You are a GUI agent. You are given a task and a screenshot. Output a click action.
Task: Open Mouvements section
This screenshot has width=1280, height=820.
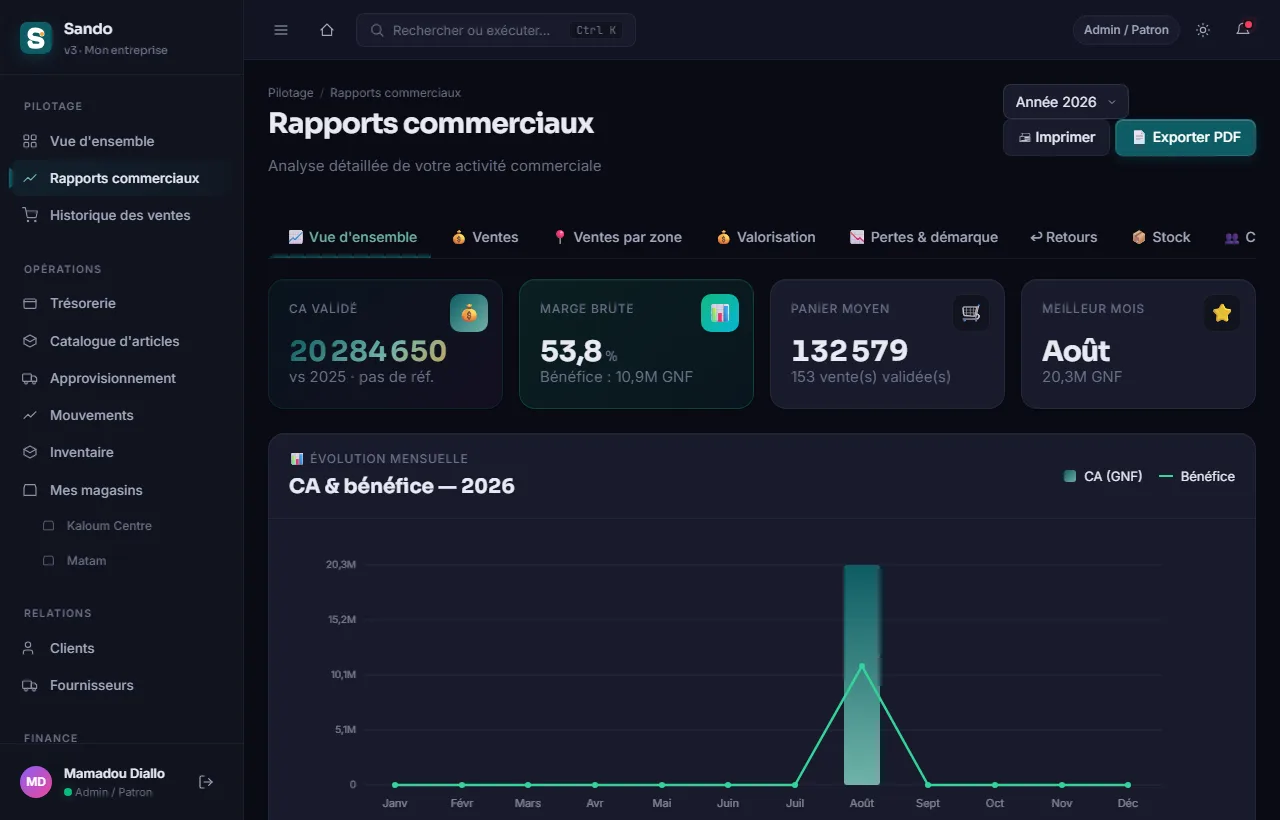tap(122, 415)
